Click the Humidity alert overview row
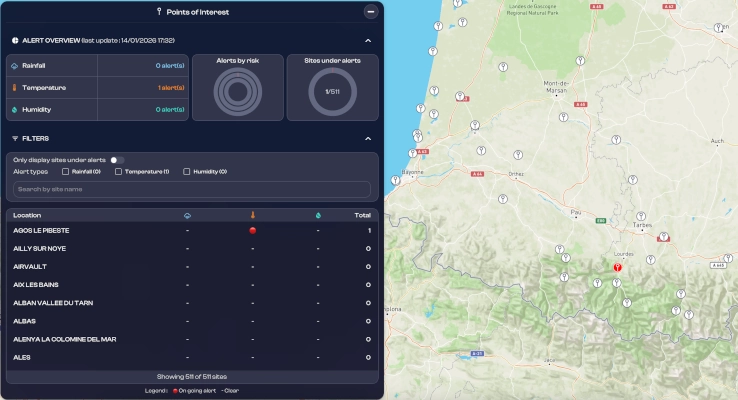The width and height of the screenshot is (738, 400). point(97,110)
